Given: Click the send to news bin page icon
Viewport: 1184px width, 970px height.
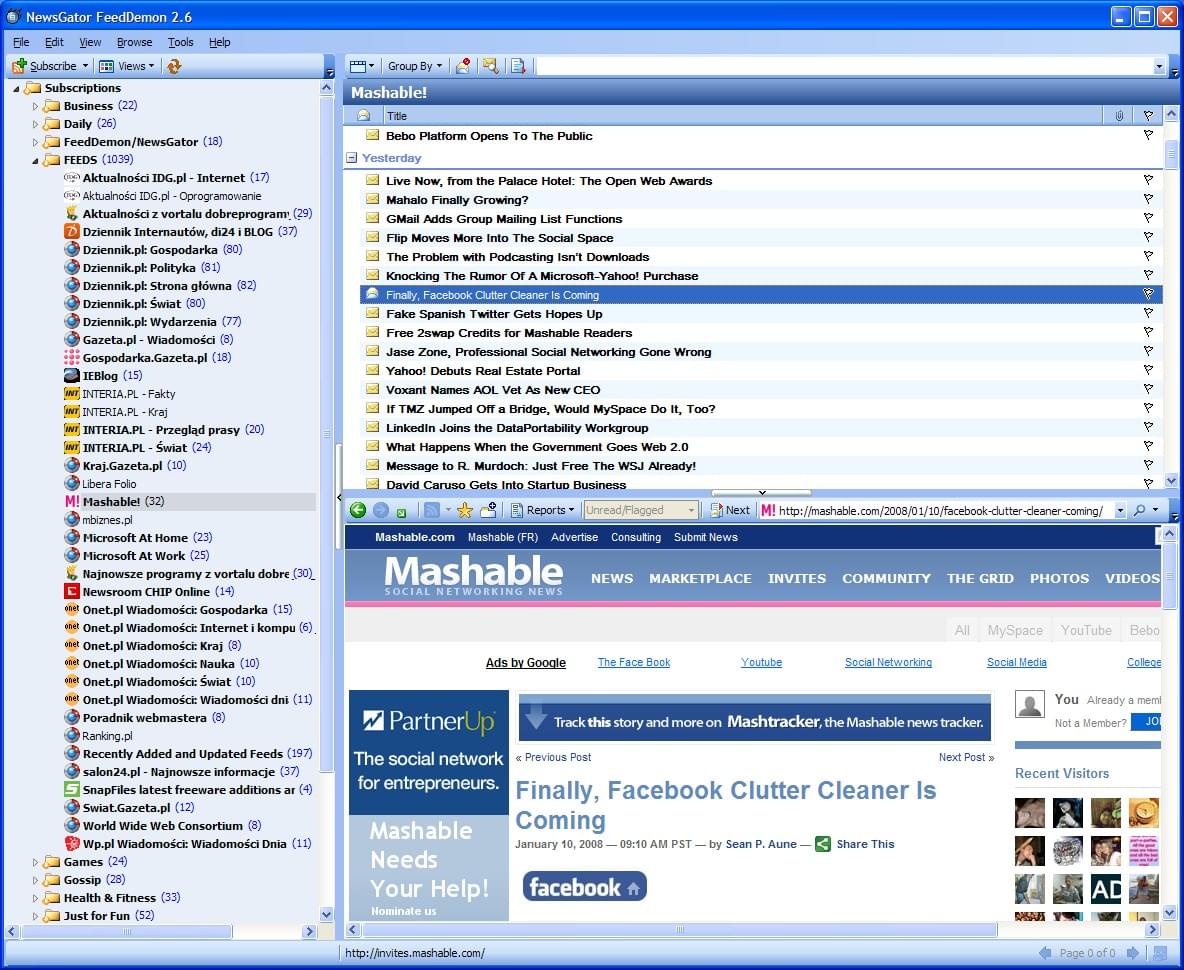Looking at the screenshot, I should tap(518, 66).
